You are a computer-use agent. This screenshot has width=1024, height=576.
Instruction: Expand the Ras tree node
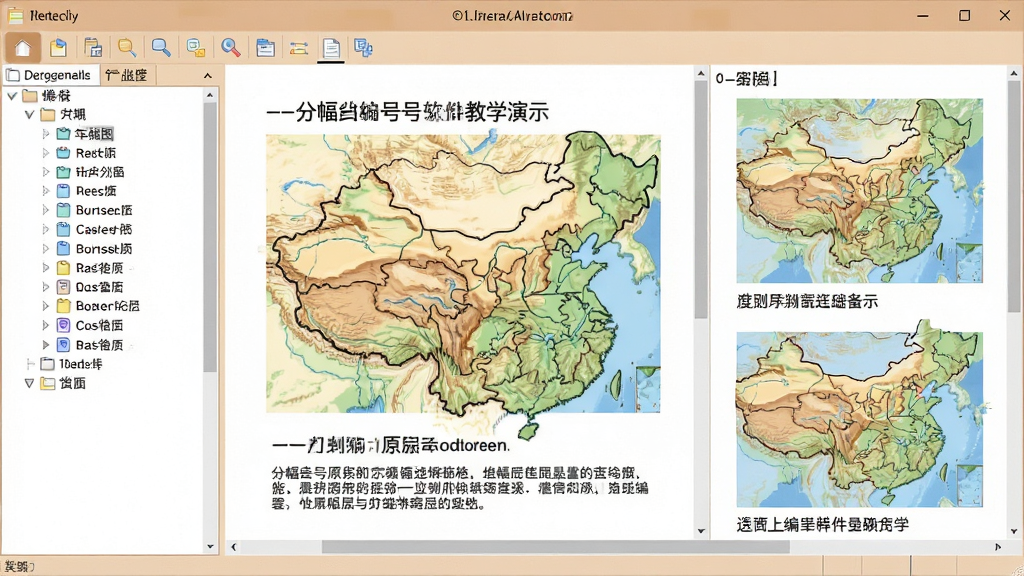coord(46,268)
